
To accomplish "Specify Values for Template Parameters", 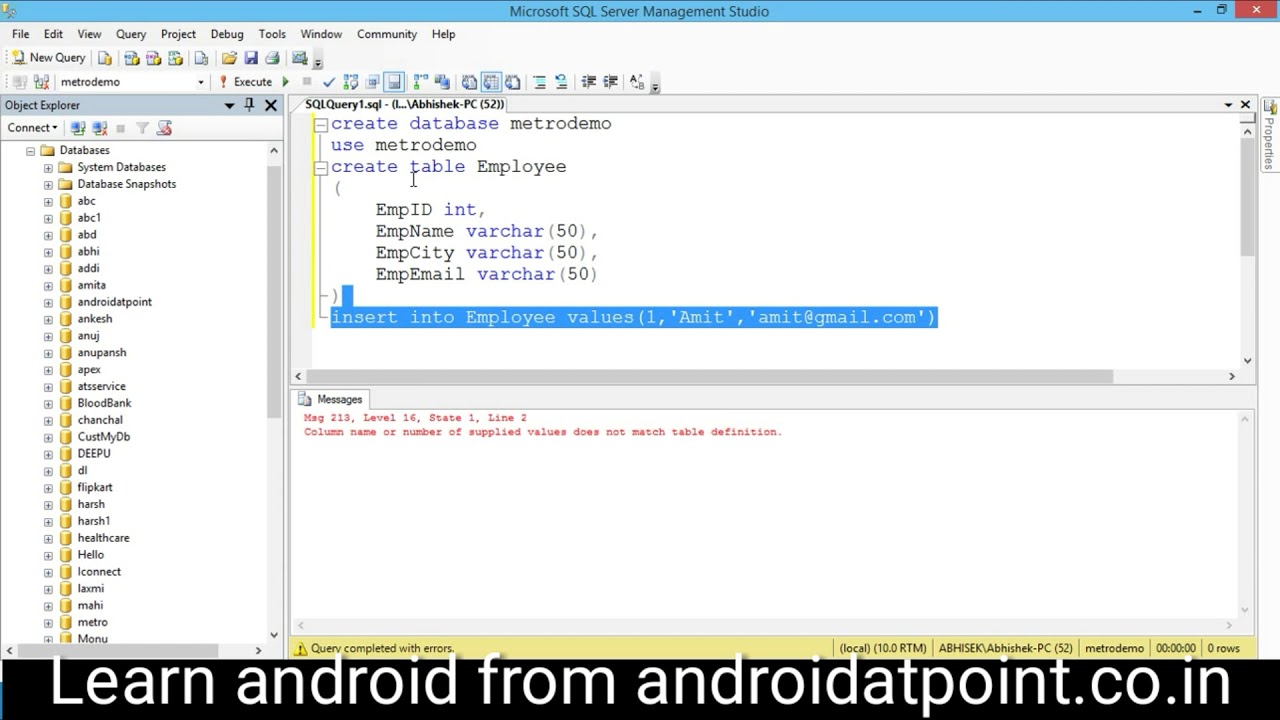I will [x=637, y=82].
